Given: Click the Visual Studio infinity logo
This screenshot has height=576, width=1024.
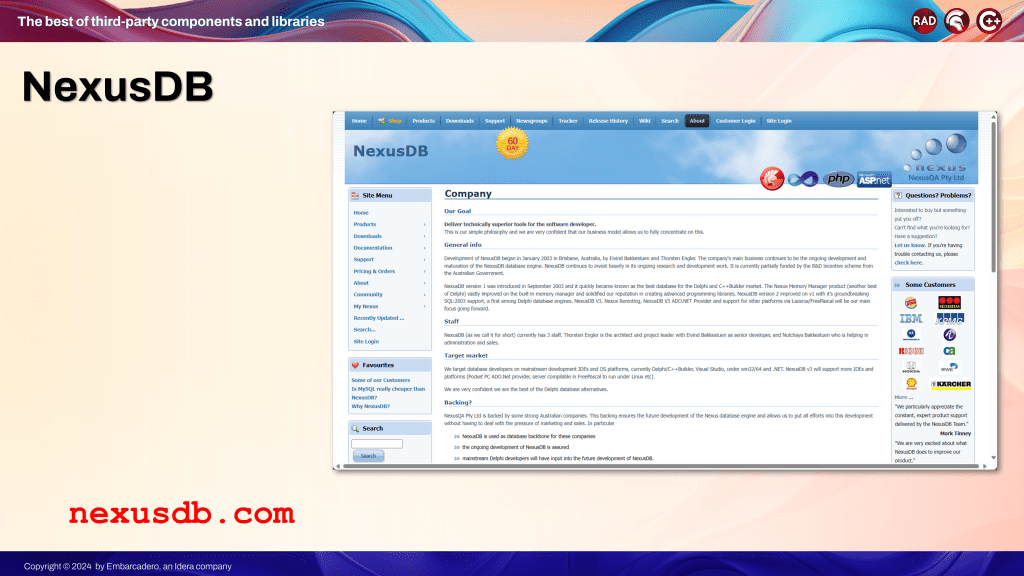Looking at the screenshot, I should (x=803, y=179).
